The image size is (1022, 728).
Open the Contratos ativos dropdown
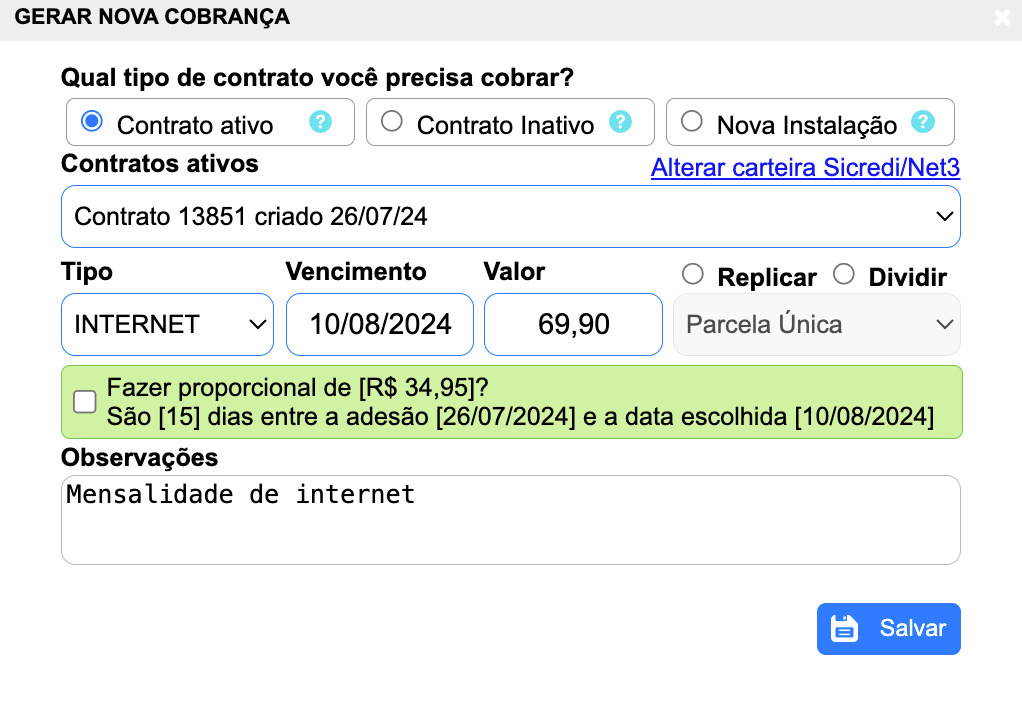point(511,216)
